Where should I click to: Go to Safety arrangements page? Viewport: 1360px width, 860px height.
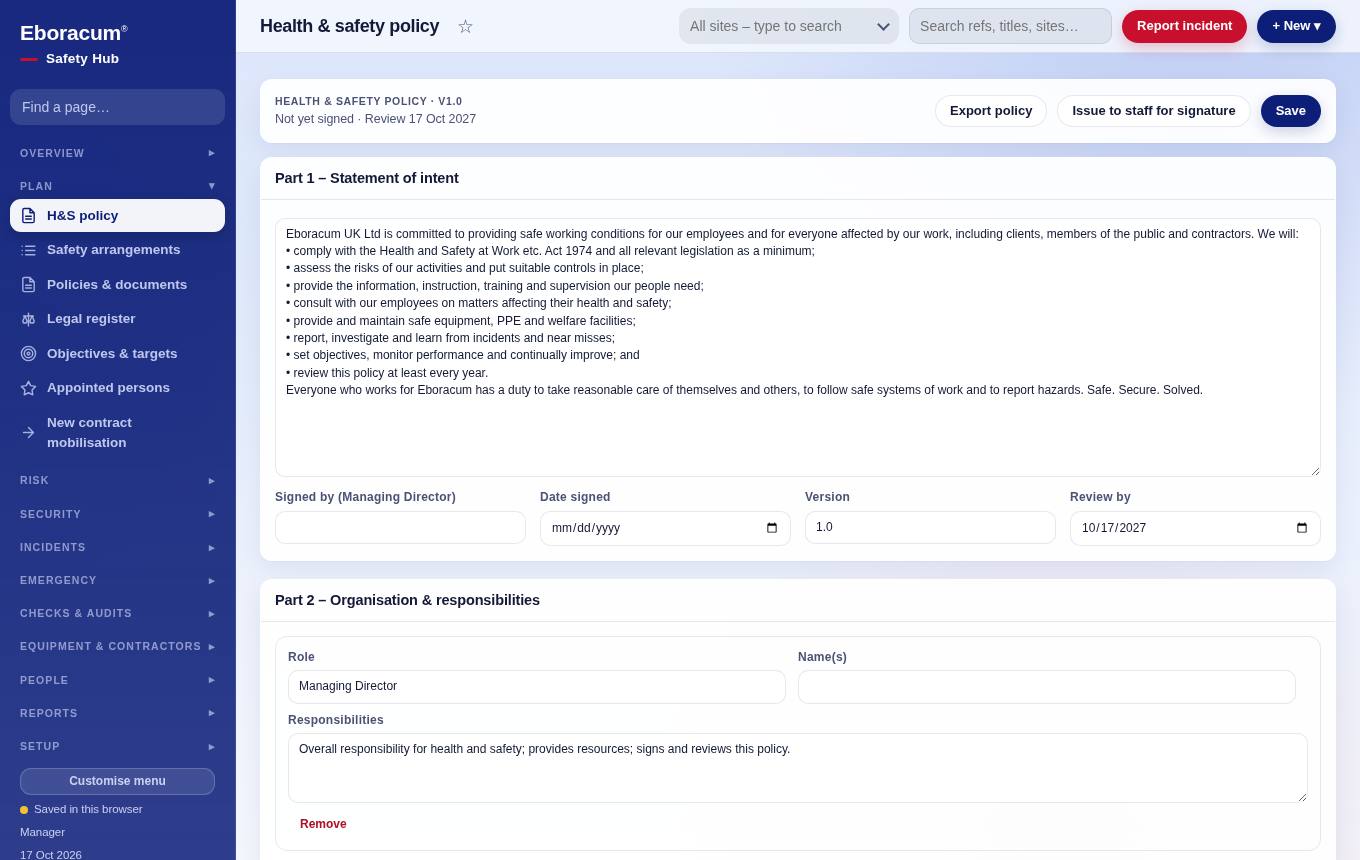117,250
